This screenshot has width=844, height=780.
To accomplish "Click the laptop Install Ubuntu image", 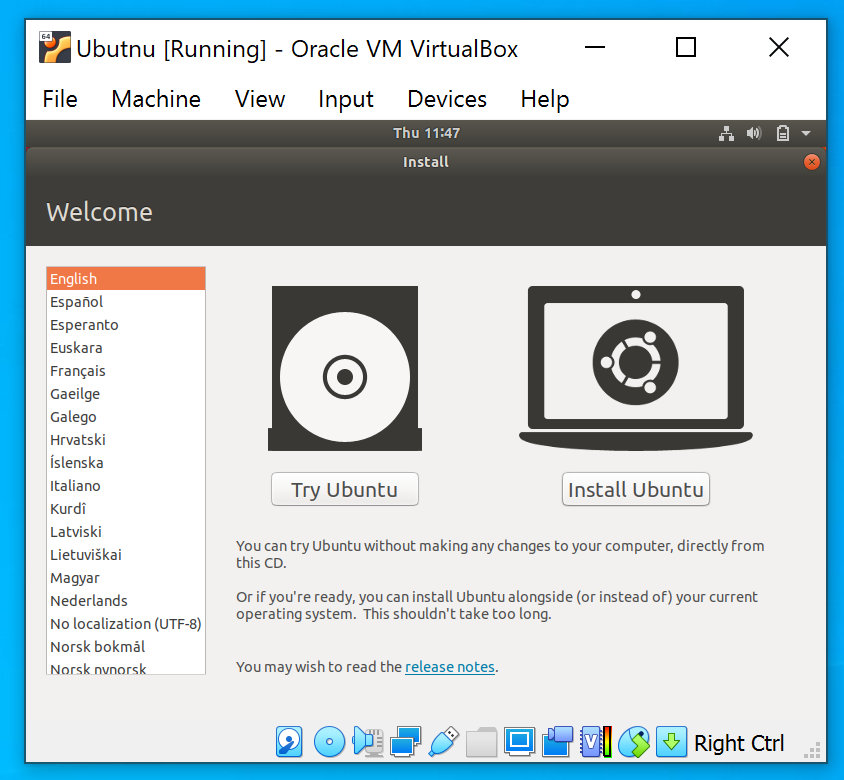I will (x=636, y=368).
